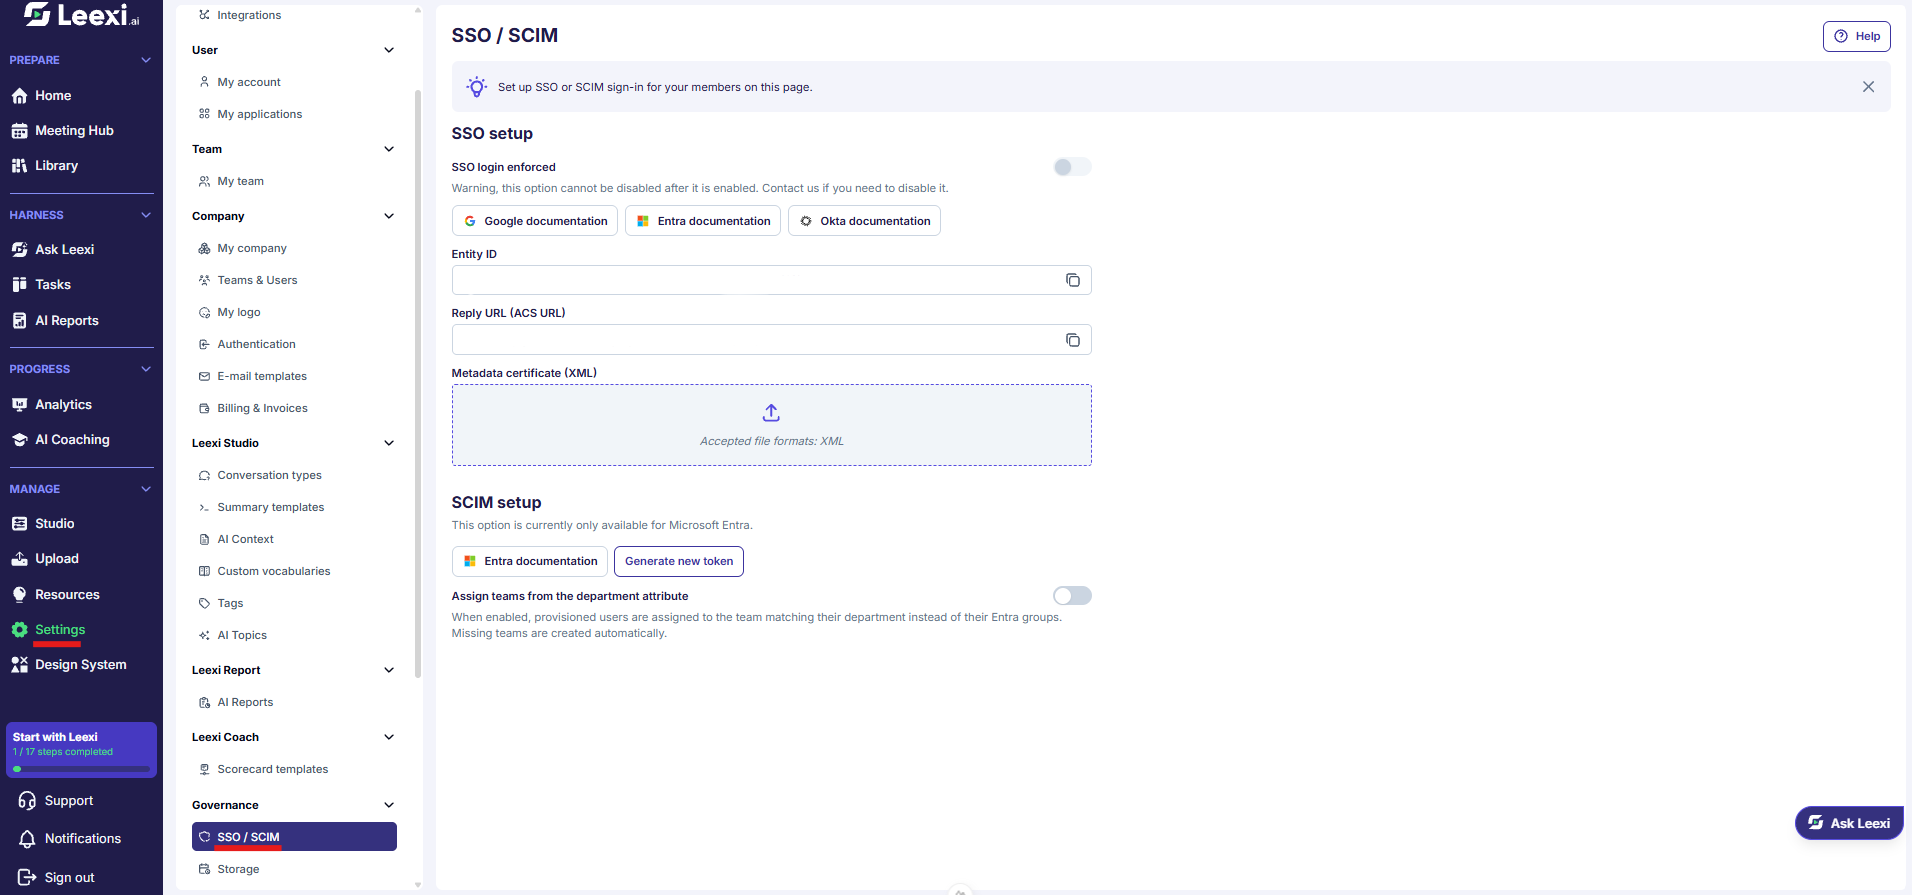Dismiss the SSO info banner
This screenshot has width=1912, height=895.
pos(1868,87)
